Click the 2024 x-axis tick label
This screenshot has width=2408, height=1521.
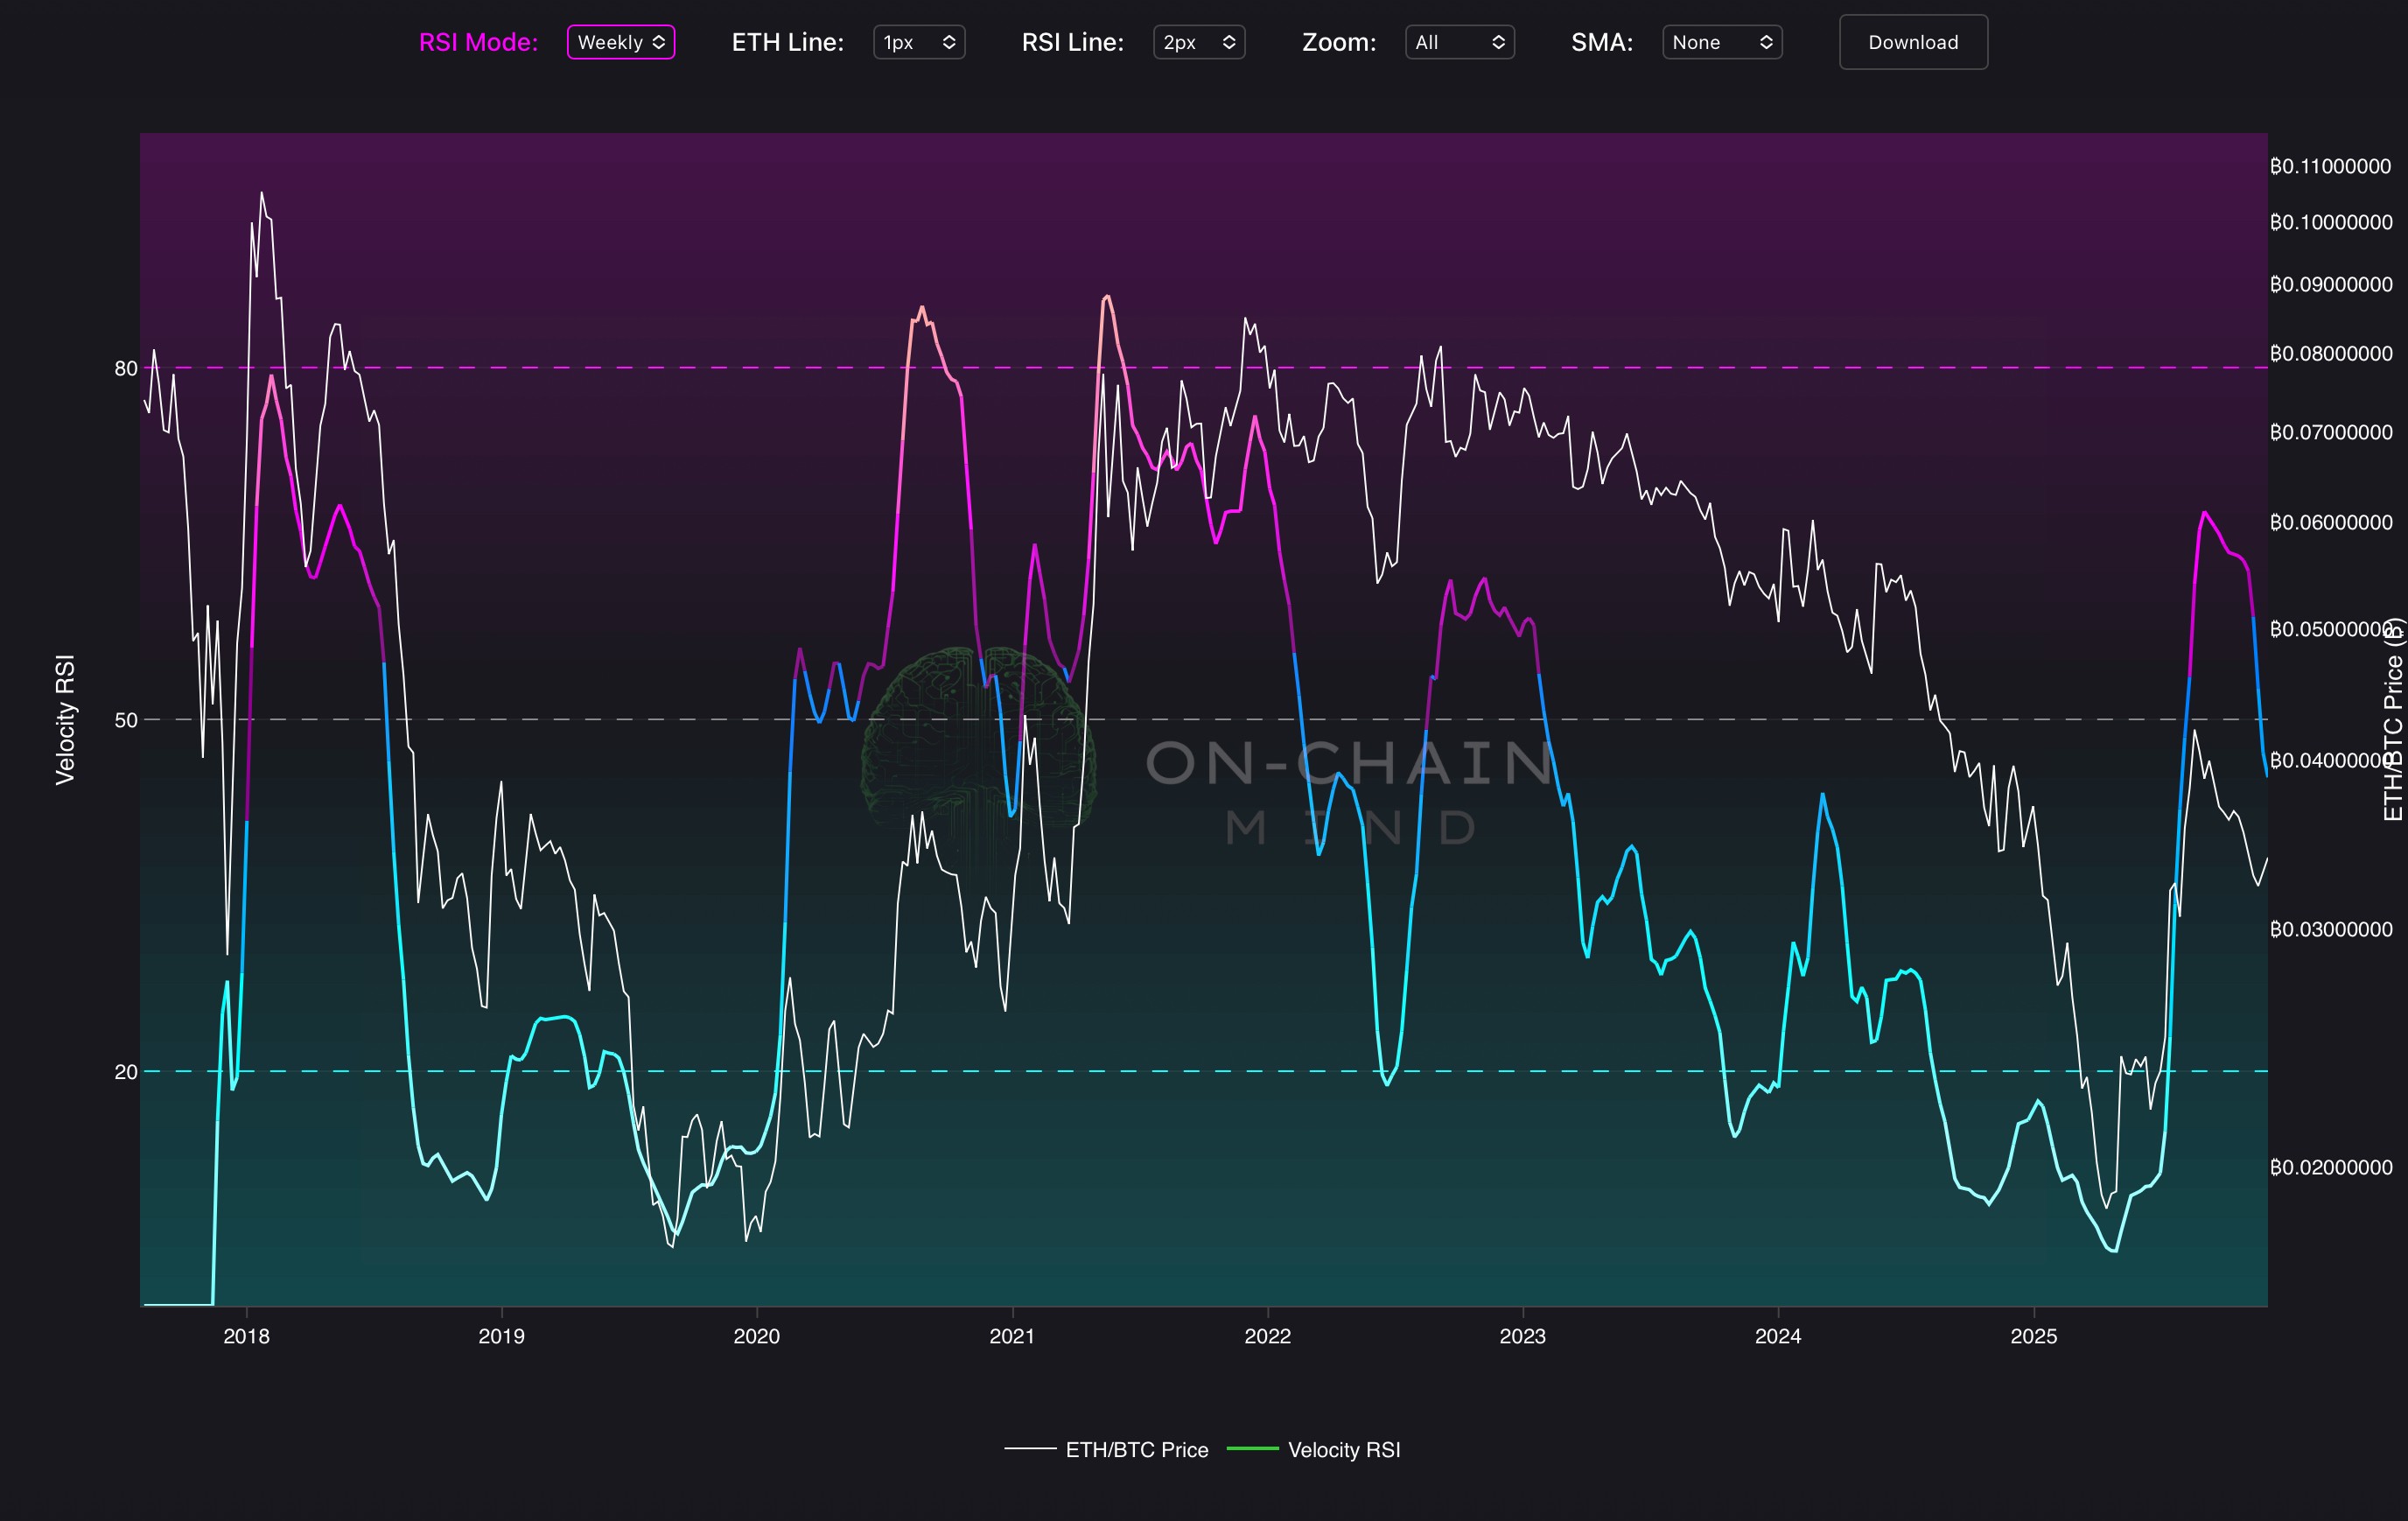coord(1777,1336)
